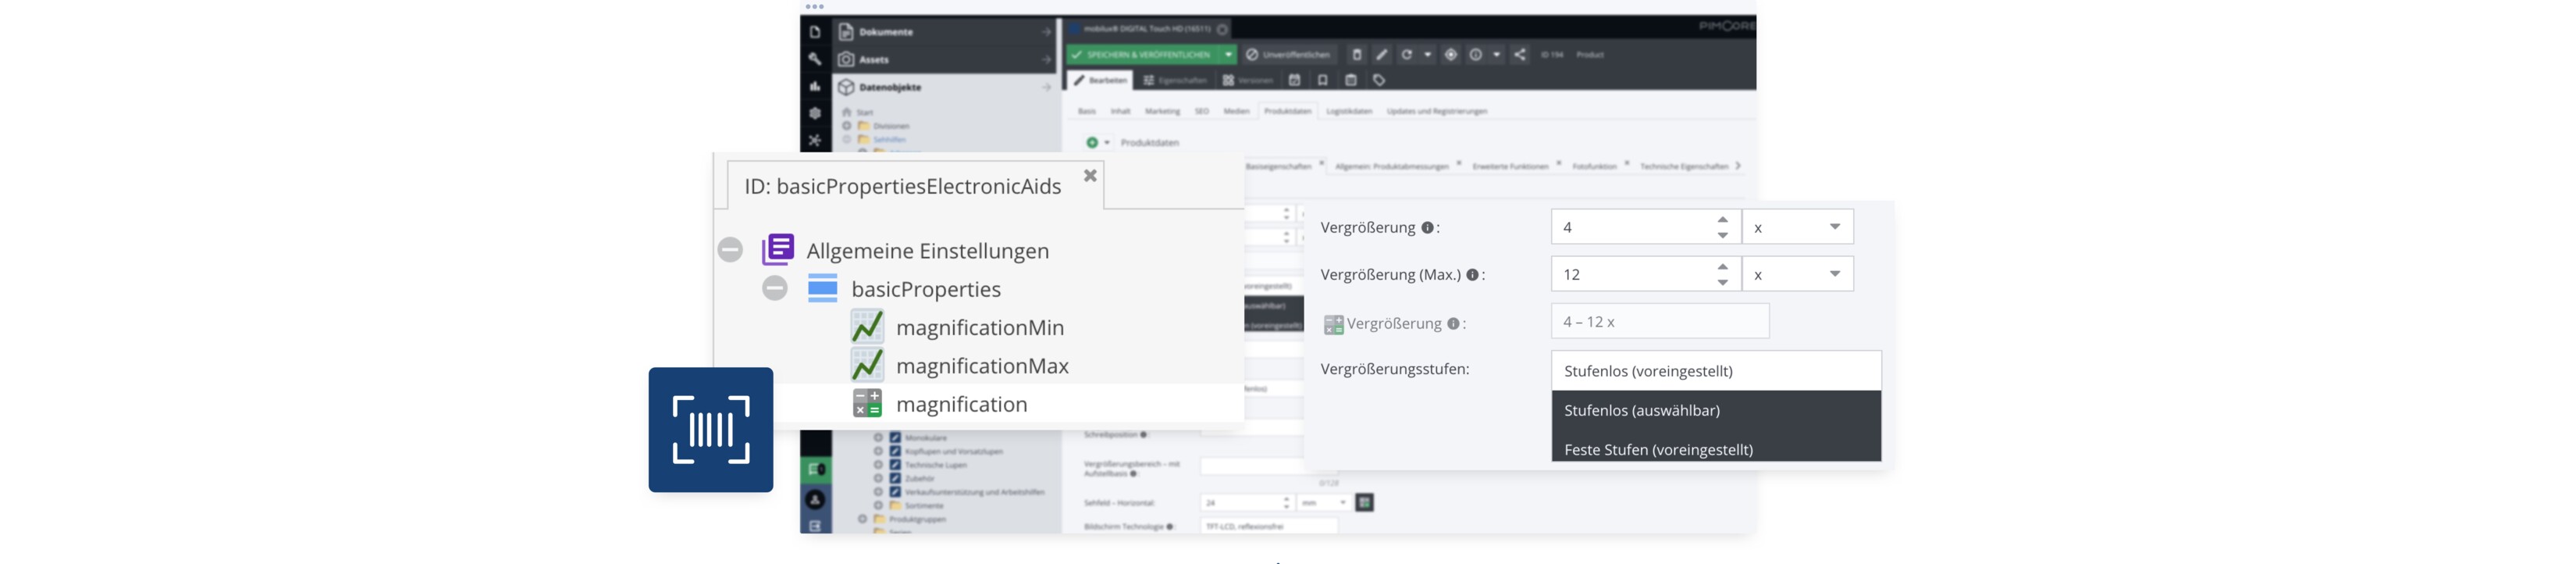2576x564 pixels.
Task: Click the wrench icon in left sidebar
Action: point(815,59)
